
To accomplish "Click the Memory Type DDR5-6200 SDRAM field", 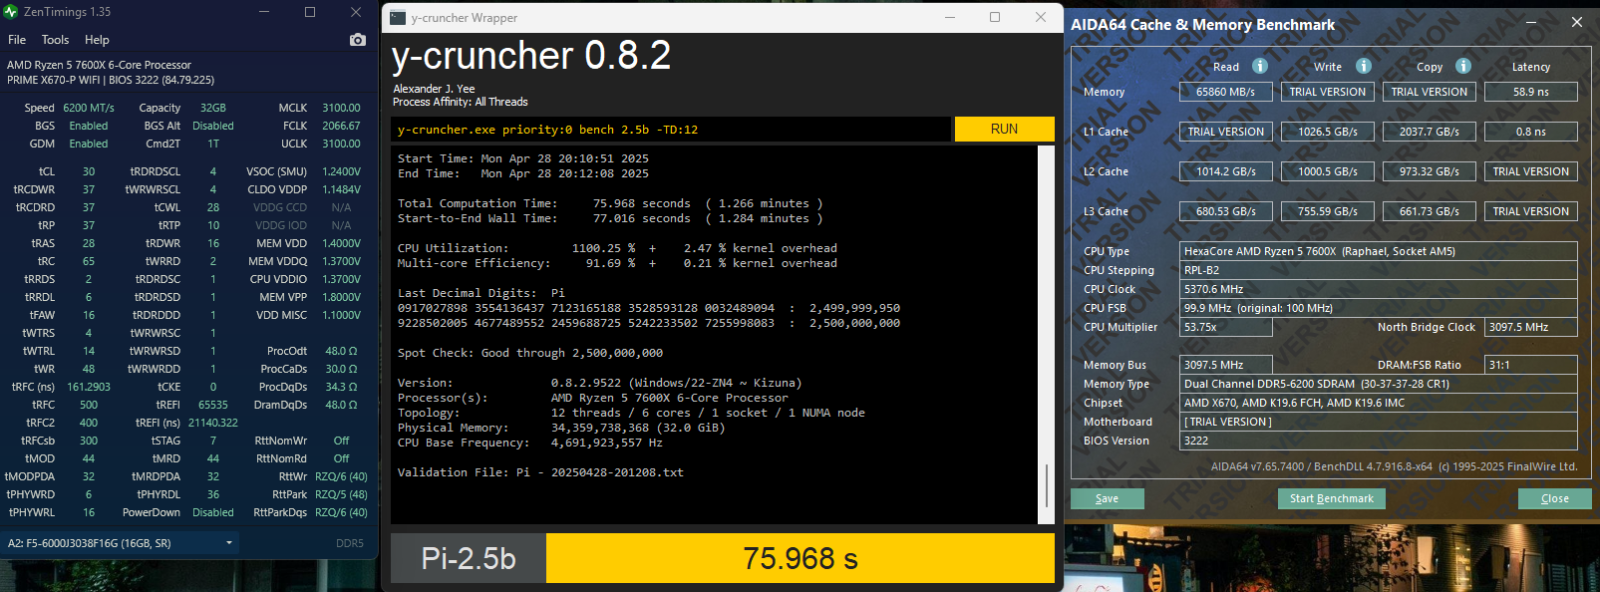I will [x=1378, y=384].
